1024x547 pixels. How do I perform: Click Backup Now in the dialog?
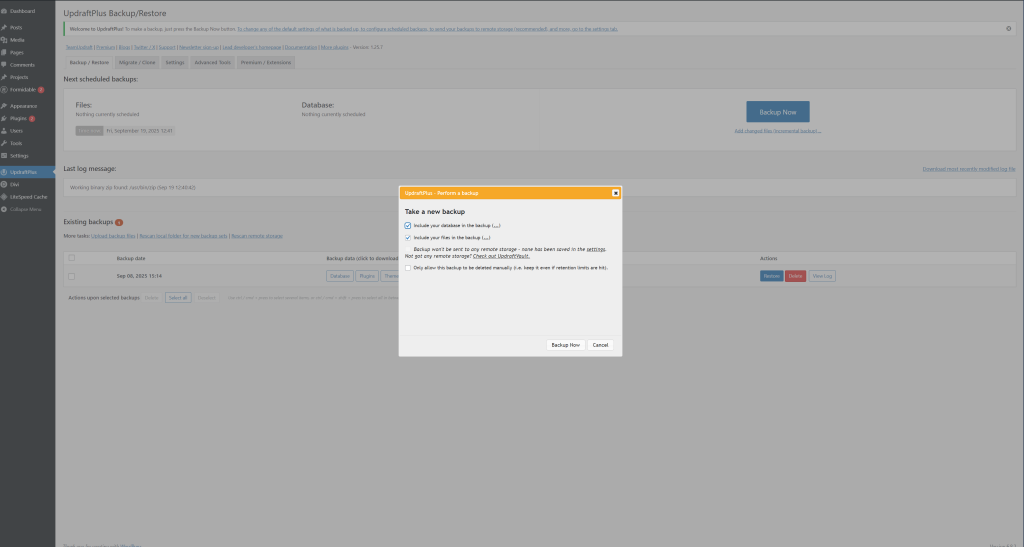[565, 344]
